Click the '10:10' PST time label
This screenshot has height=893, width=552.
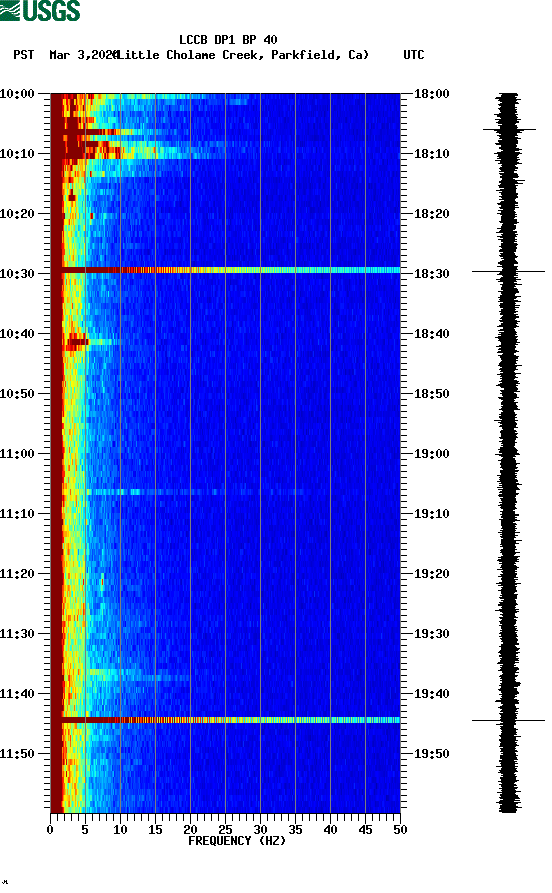click(x=17, y=154)
